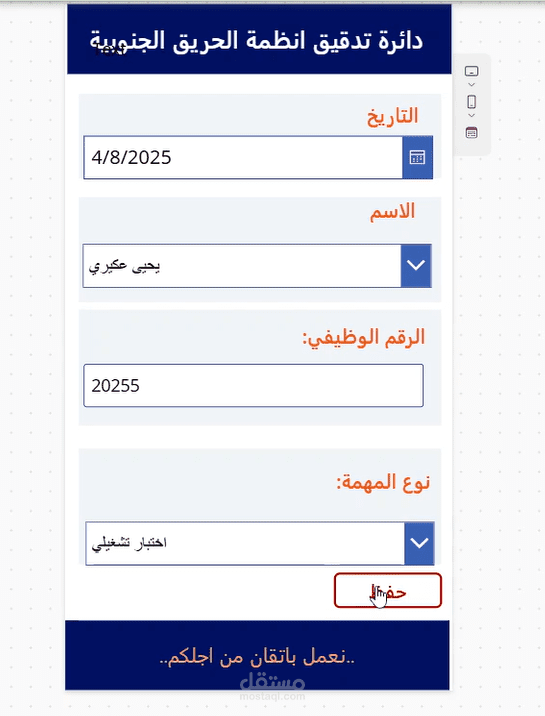Click the form layout icon in side toolbar
Viewport: 545px width, 716px height.
(x=472, y=133)
